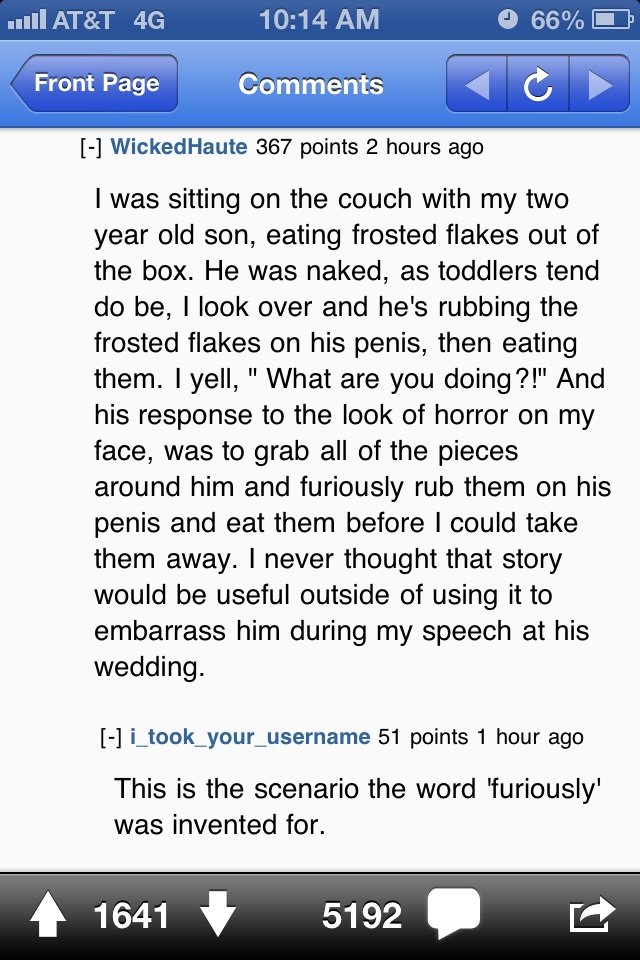This screenshot has width=640, height=960.
Task: Tap the downvote arrow icon
Action: [x=217, y=914]
